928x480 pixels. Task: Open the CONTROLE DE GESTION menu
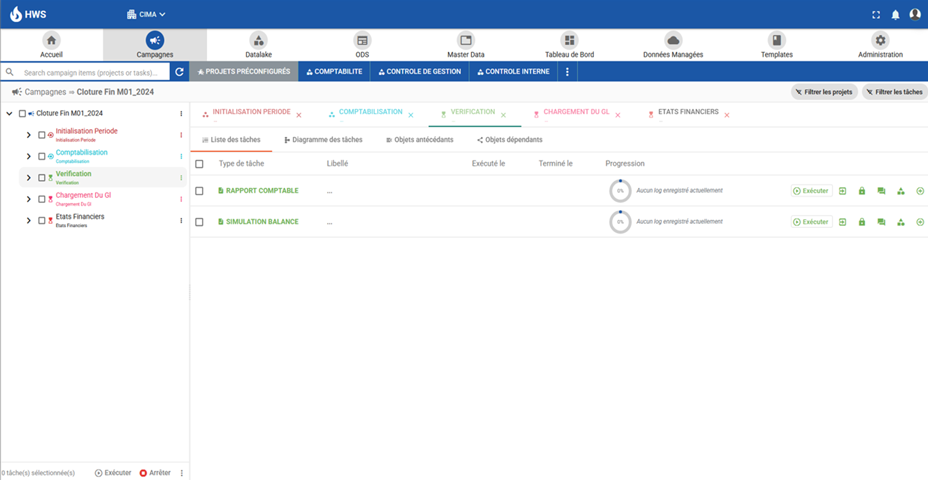(418, 72)
